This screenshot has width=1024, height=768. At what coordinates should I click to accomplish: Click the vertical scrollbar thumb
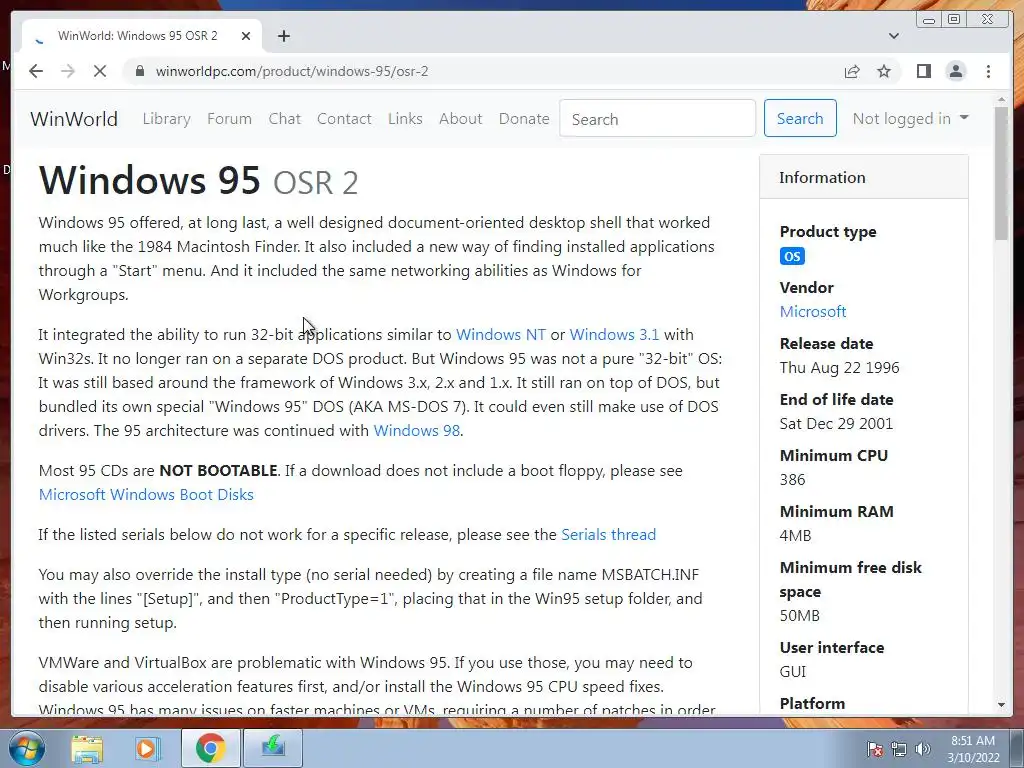[1001, 173]
